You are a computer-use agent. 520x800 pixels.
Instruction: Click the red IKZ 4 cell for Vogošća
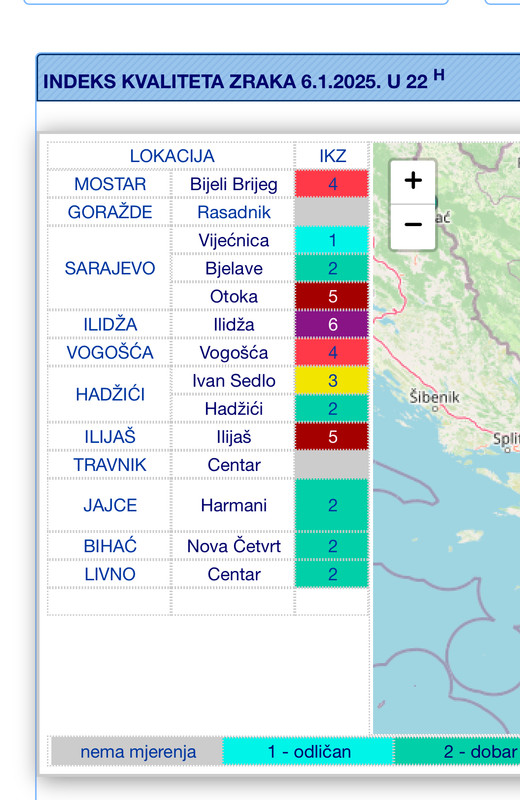(x=332, y=353)
